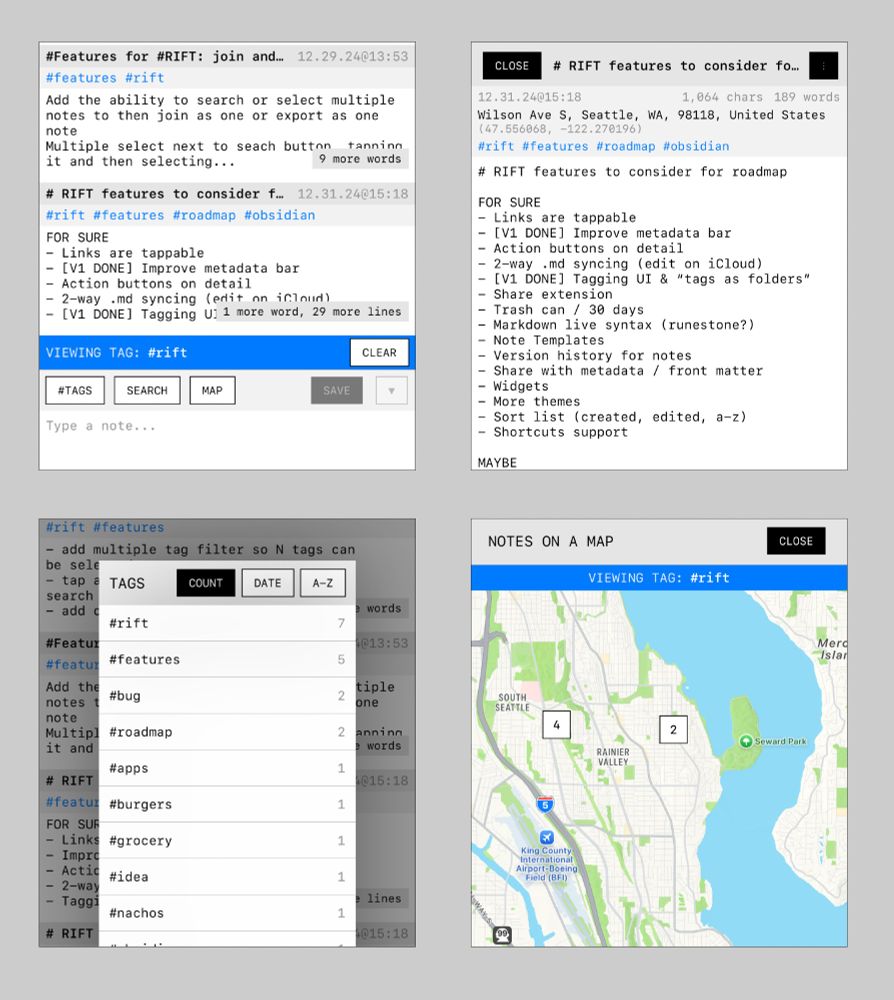Click the 'Markdown live syntax (runestone?)' line

[x=616, y=325]
